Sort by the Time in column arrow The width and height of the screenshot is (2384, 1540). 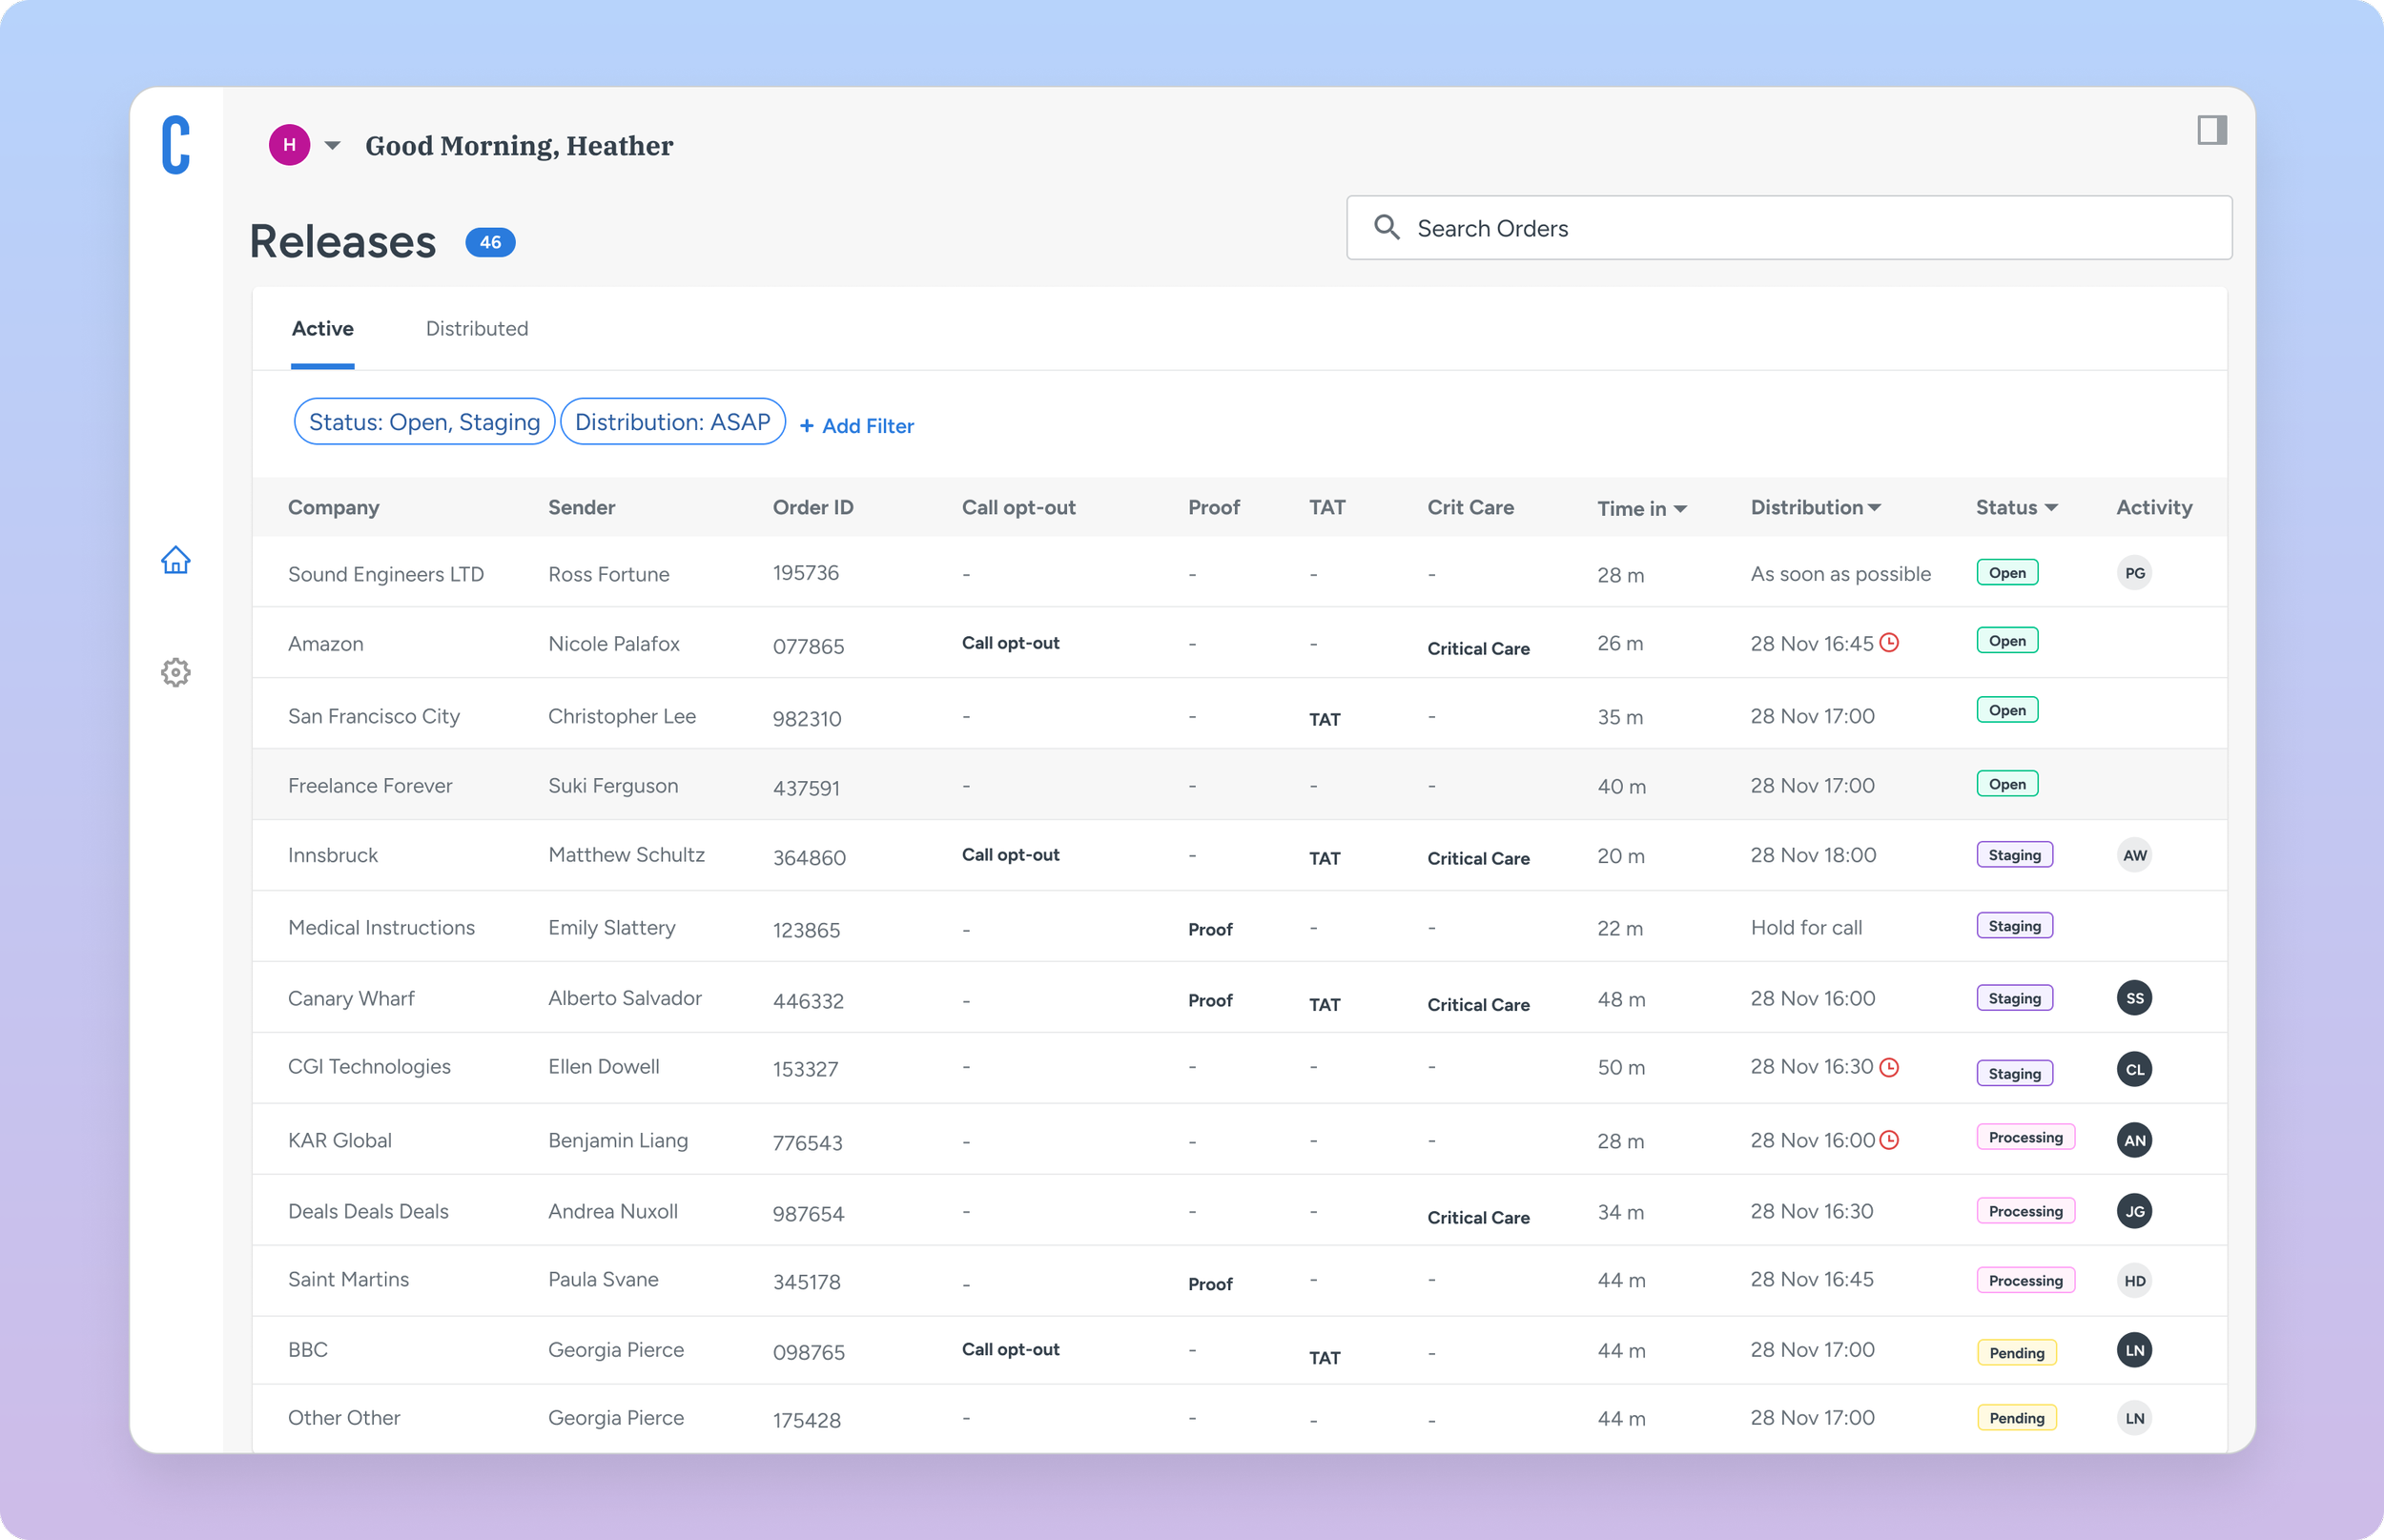click(1680, 509)
